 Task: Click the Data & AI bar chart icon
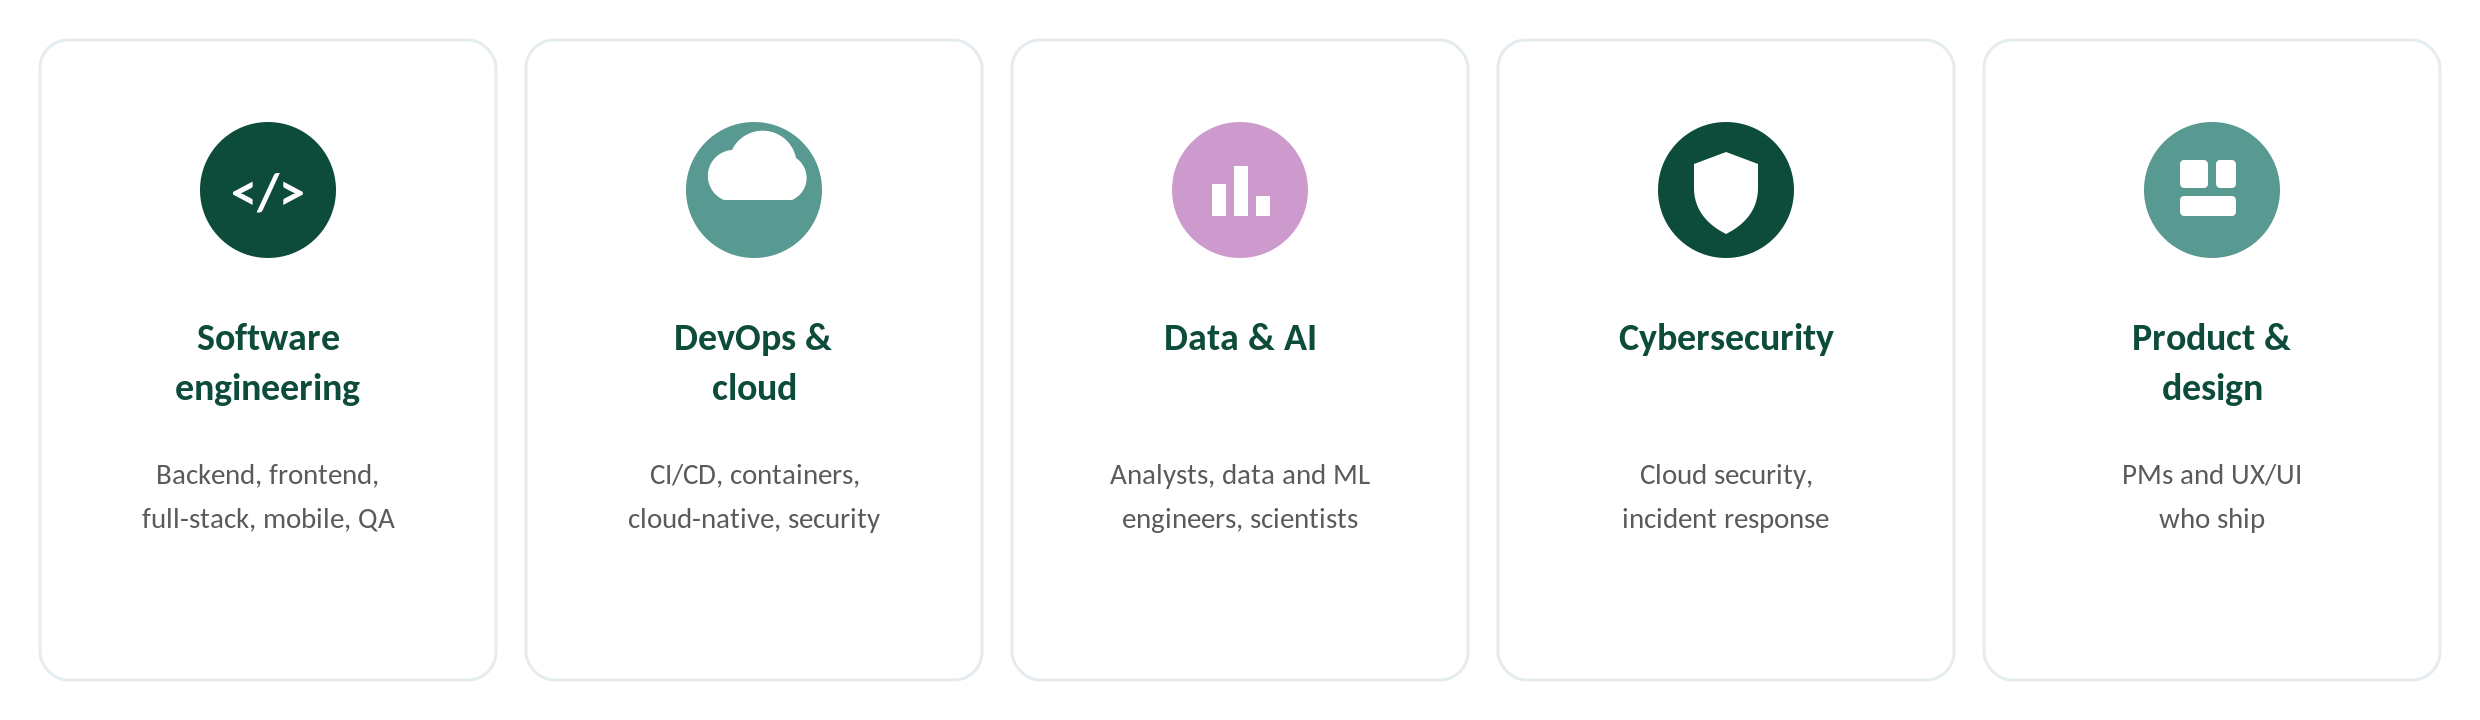pos(1240,190)
